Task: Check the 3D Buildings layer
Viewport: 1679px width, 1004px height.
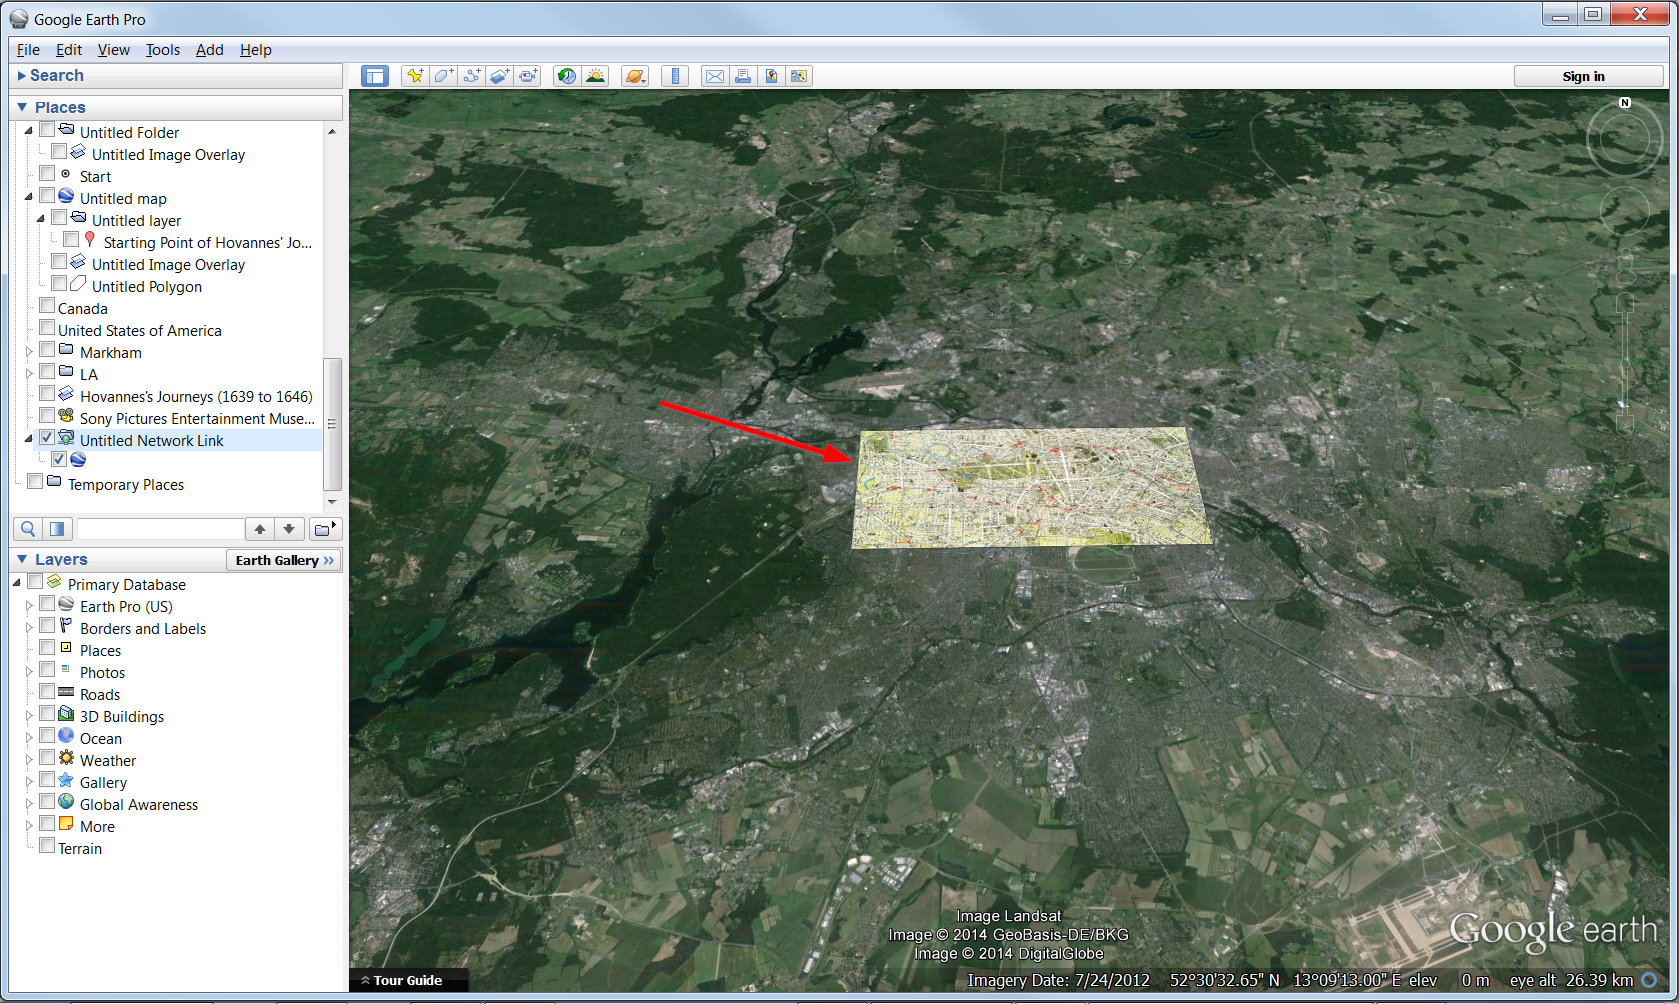Action: click(x=47, y=713)
